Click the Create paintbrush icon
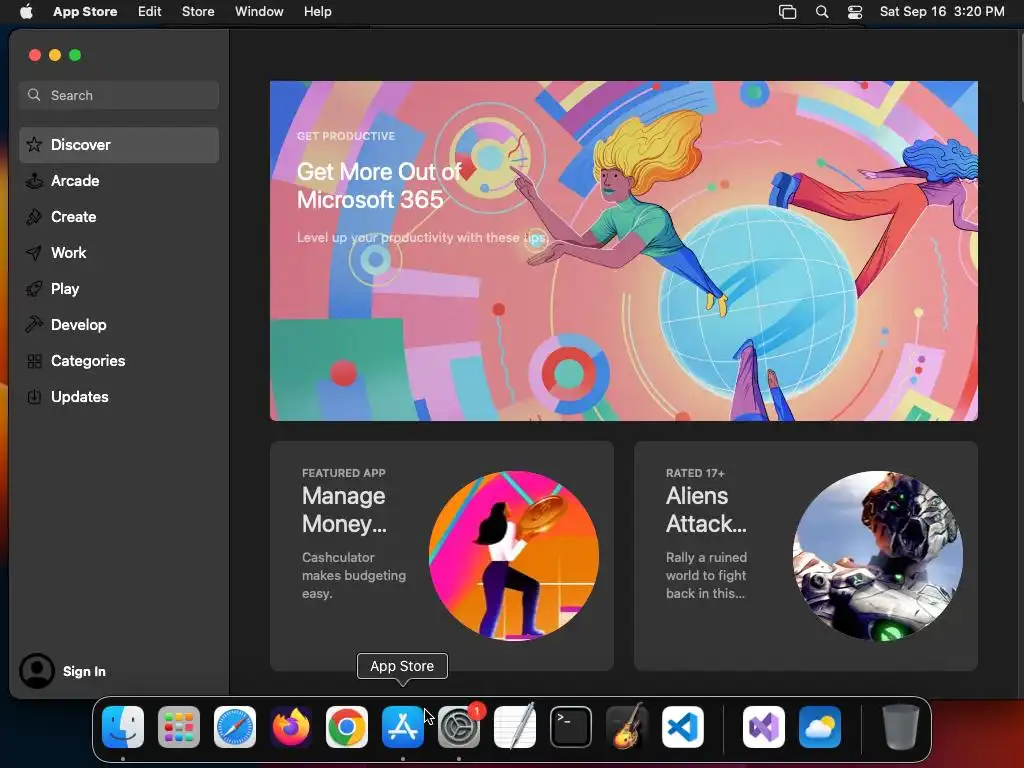 34,217
